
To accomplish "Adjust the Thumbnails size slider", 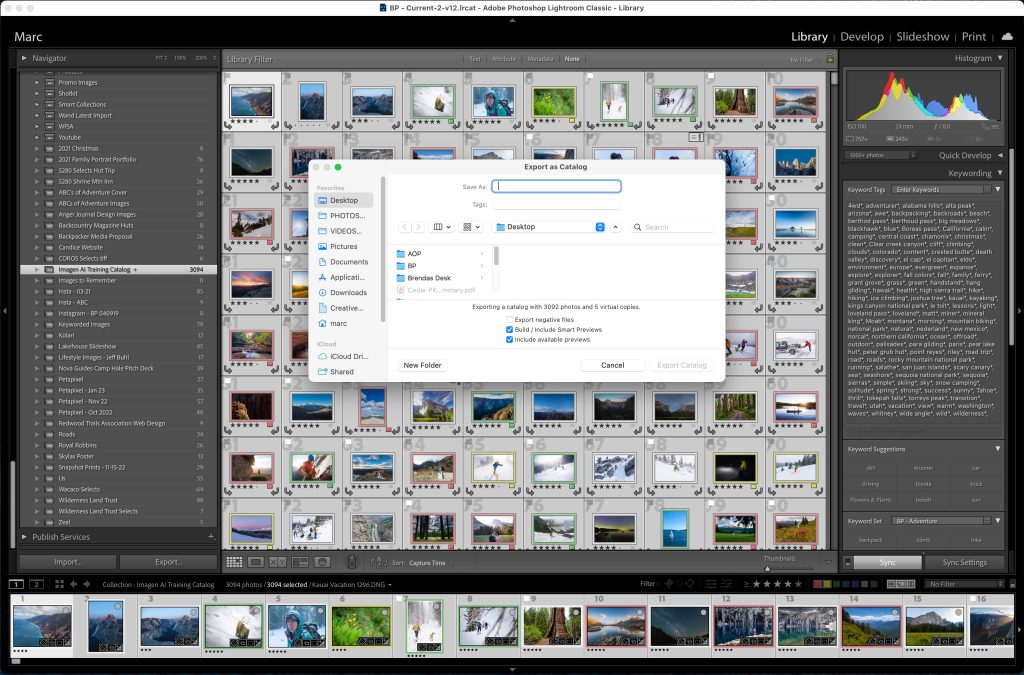I will click(x=767, y=568).
